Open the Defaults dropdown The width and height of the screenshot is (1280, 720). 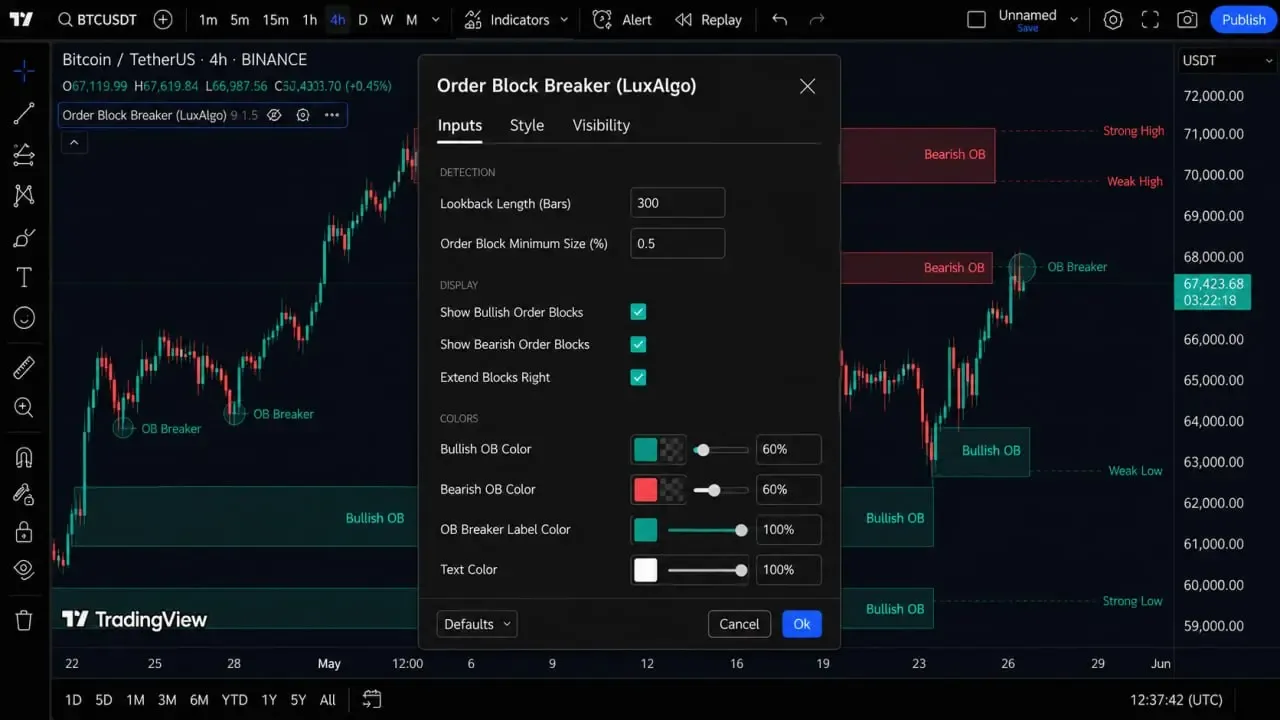477,624
